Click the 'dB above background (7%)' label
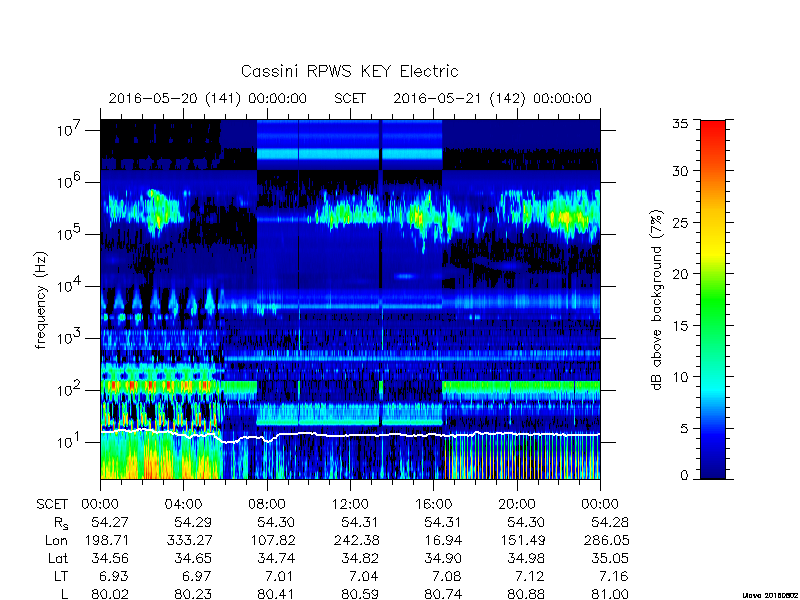 tap(657, 300)
